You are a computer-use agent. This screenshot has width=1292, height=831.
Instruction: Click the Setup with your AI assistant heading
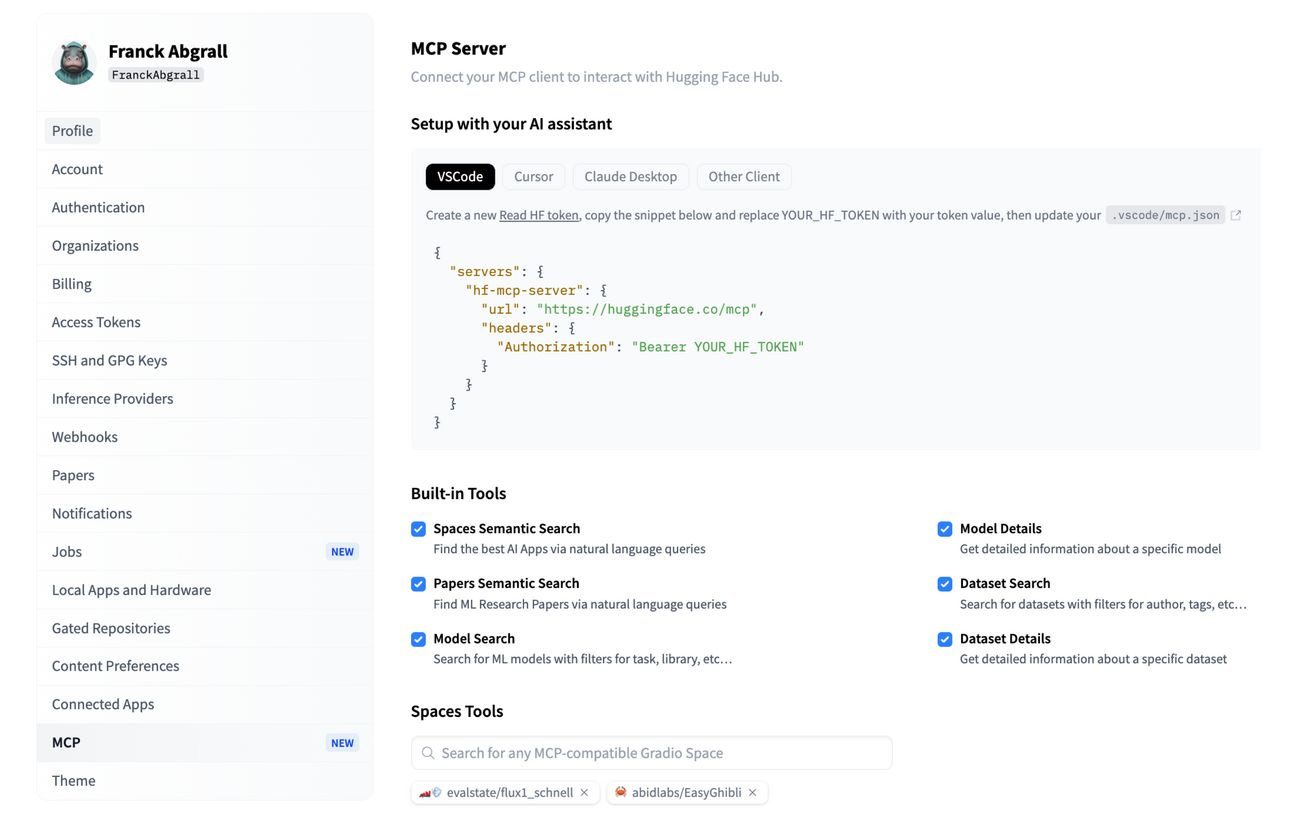click(511, 124)
